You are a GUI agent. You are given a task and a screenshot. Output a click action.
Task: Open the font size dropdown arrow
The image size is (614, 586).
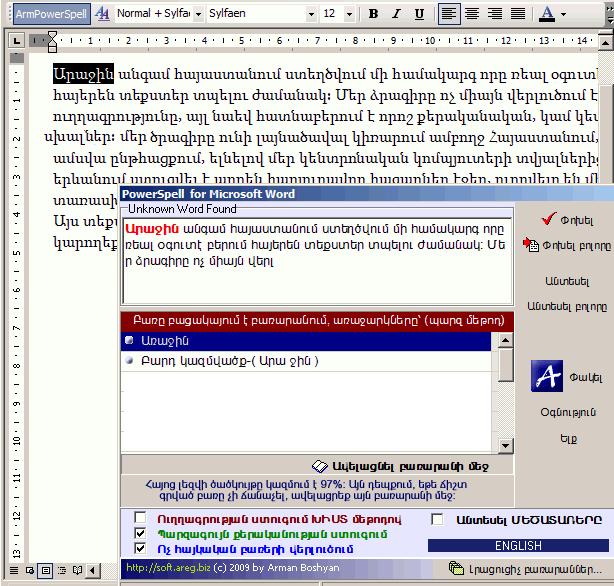(349, 14)
